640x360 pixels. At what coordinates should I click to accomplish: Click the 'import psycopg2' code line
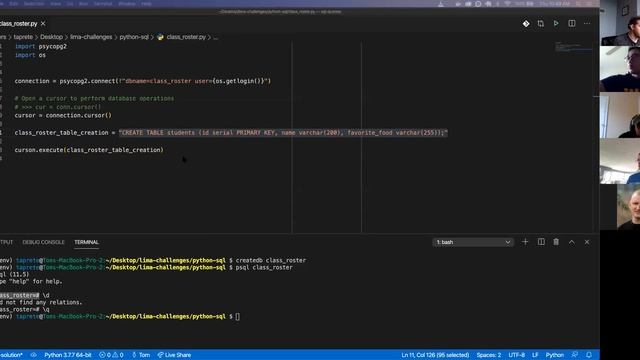(41, 47)
